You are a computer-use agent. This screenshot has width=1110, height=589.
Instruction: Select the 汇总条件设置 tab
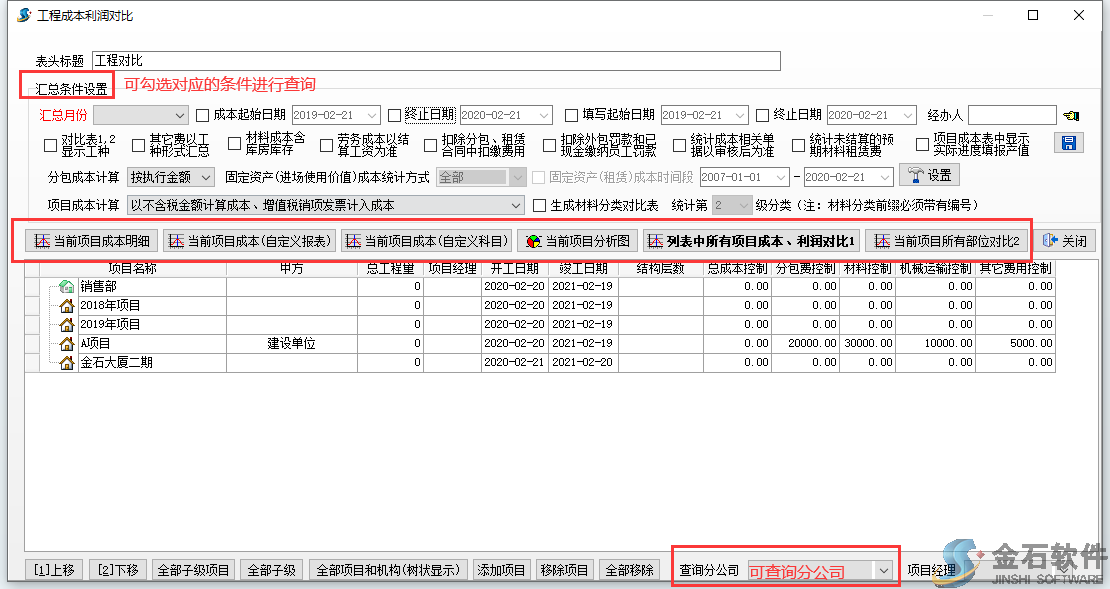click(x=70, y=89)
